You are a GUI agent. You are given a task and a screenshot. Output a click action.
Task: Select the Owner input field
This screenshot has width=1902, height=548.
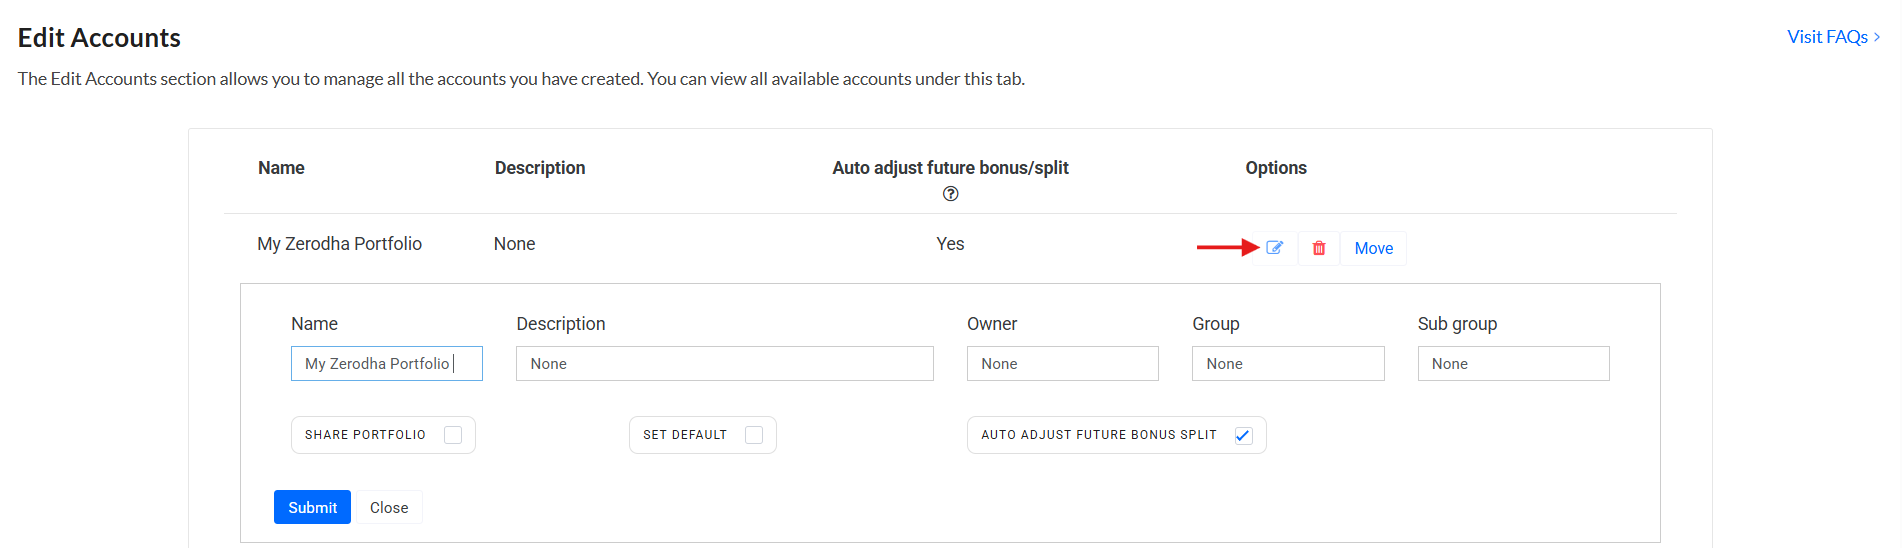[1062, 364]
